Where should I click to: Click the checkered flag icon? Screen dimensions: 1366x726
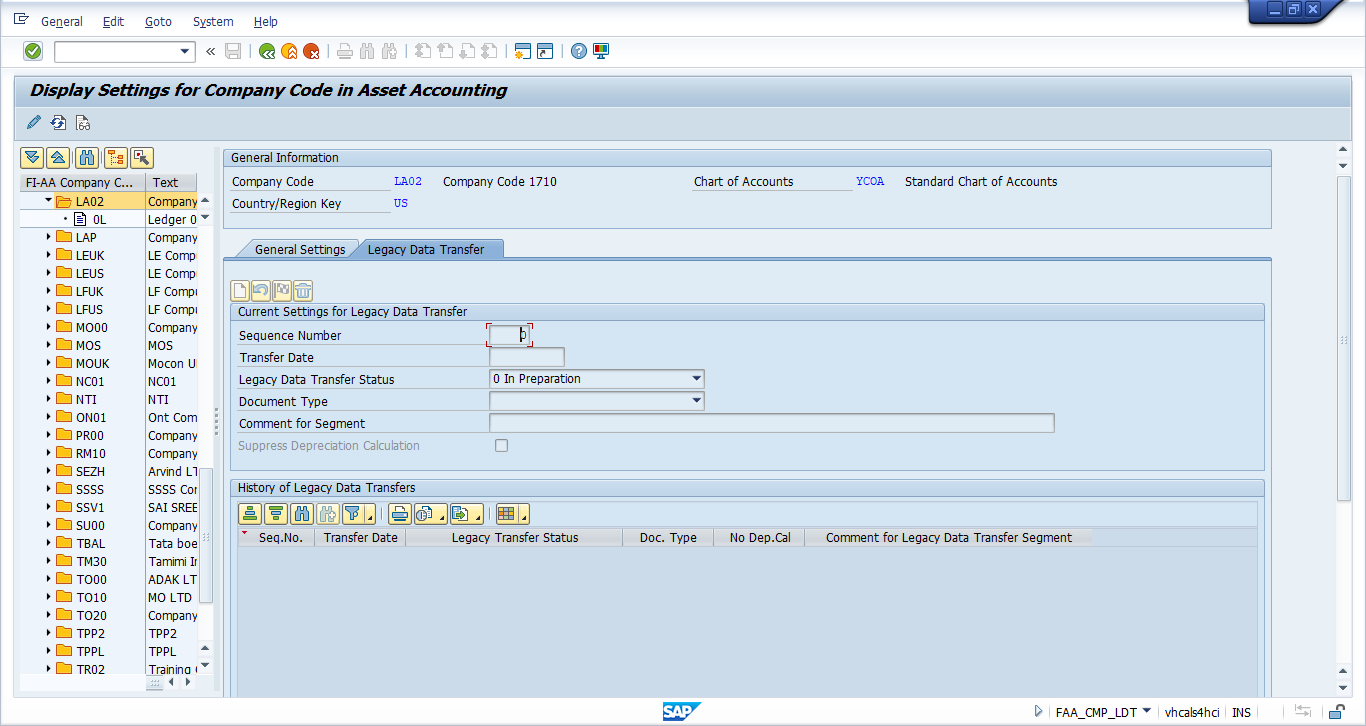click(x=282, y=291)
